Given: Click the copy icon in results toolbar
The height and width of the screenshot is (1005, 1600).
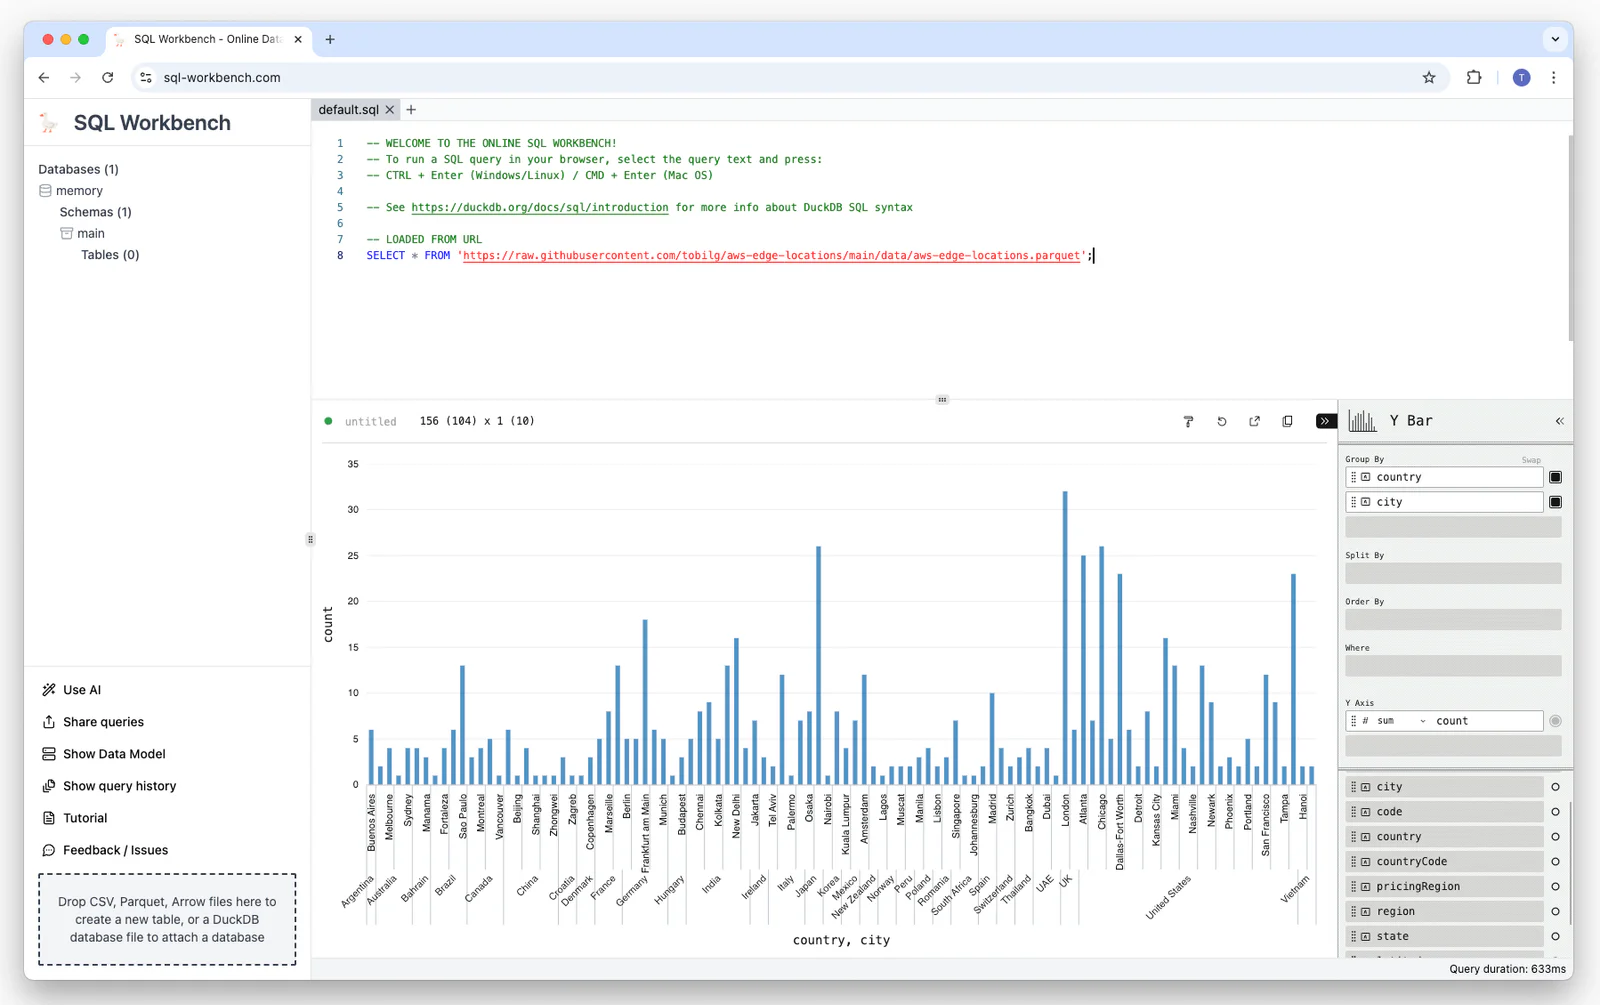Looking at the screenshot, I should click(x=1287, y=421).
